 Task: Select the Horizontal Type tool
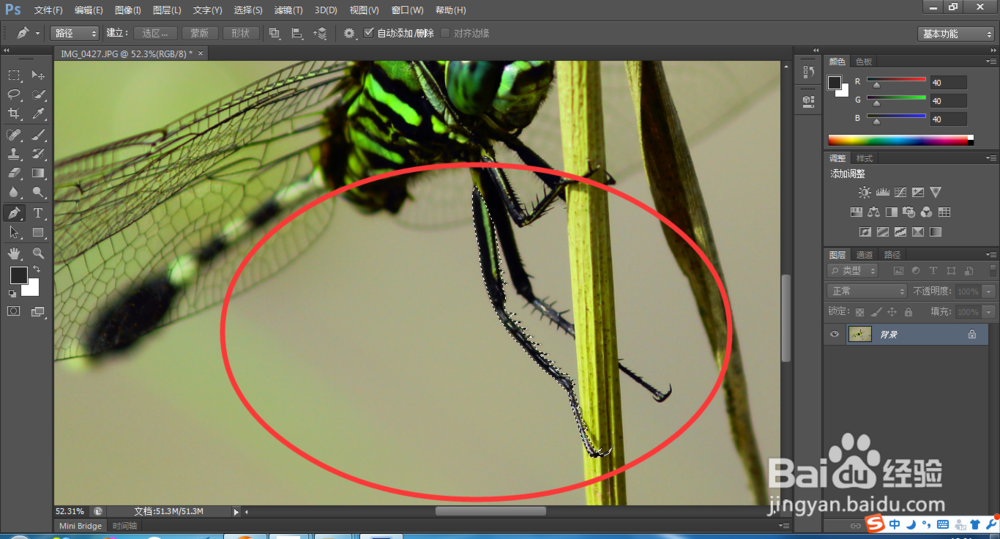pyautogui.click(x=38, y=213)
